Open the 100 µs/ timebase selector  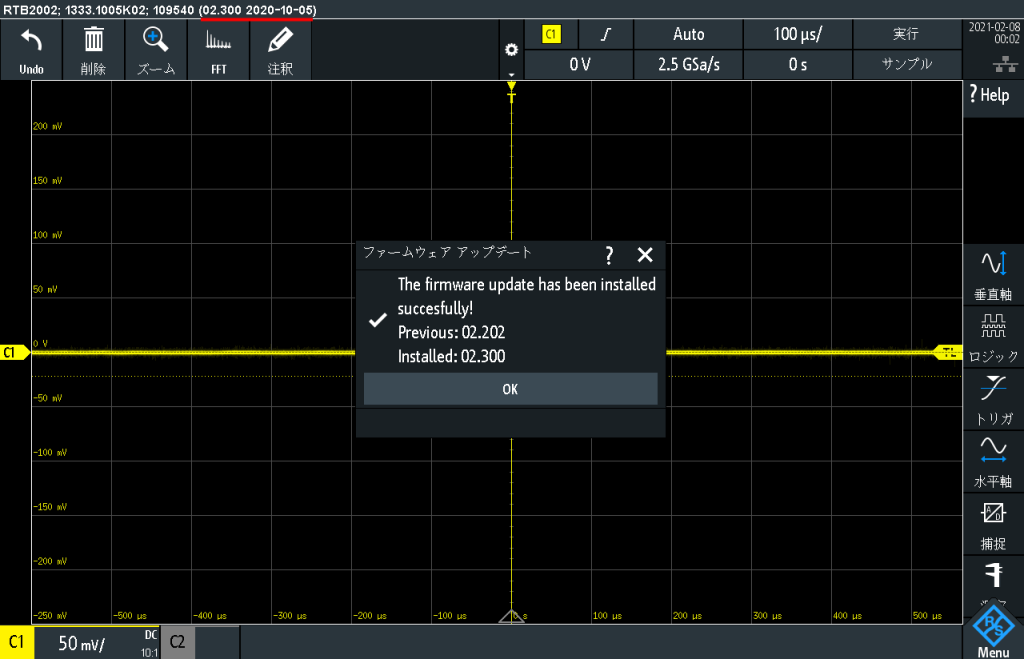tap(797, 34)
